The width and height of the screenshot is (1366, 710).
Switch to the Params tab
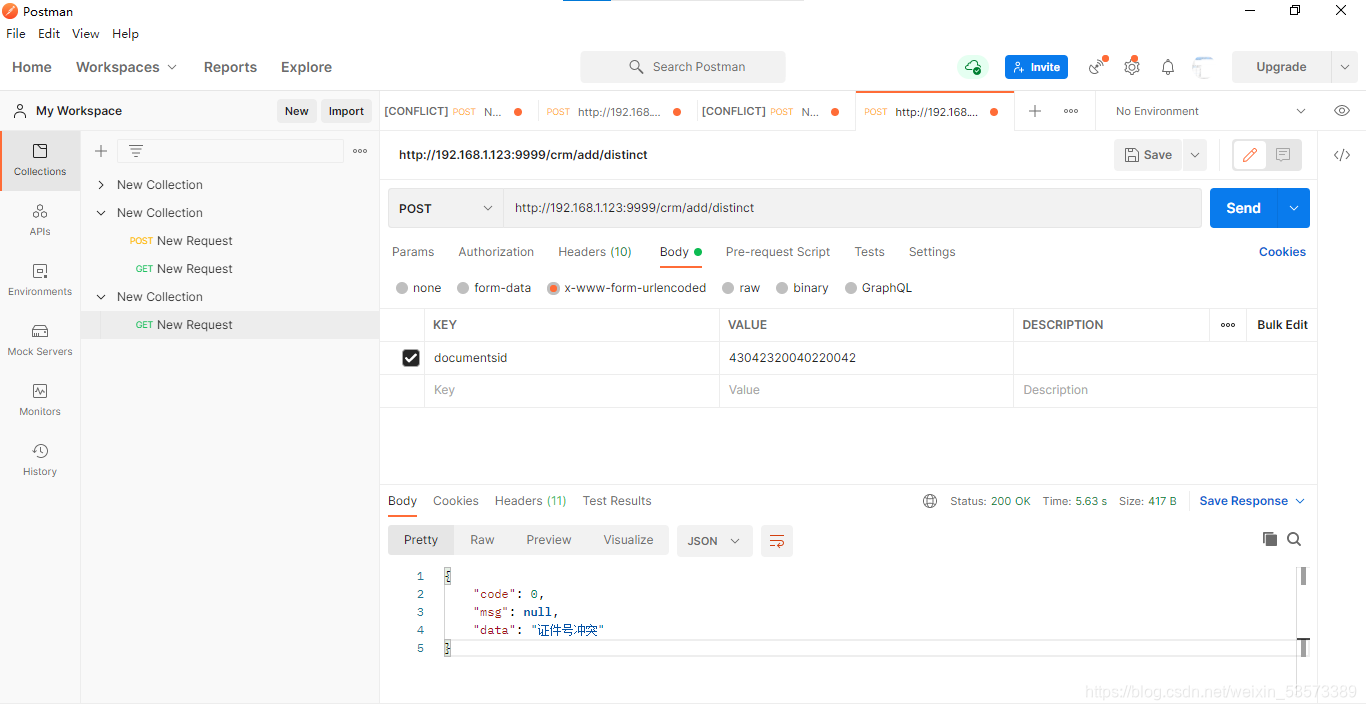point(413,252)
